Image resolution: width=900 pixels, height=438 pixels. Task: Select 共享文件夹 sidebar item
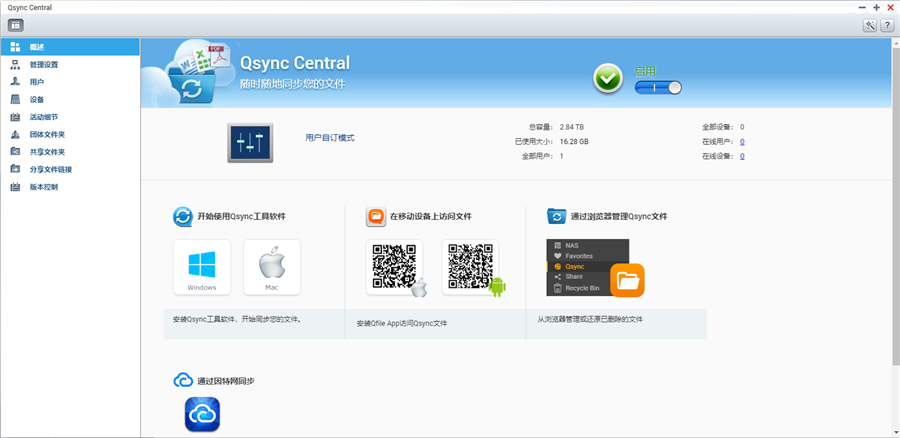coord(47,152)
